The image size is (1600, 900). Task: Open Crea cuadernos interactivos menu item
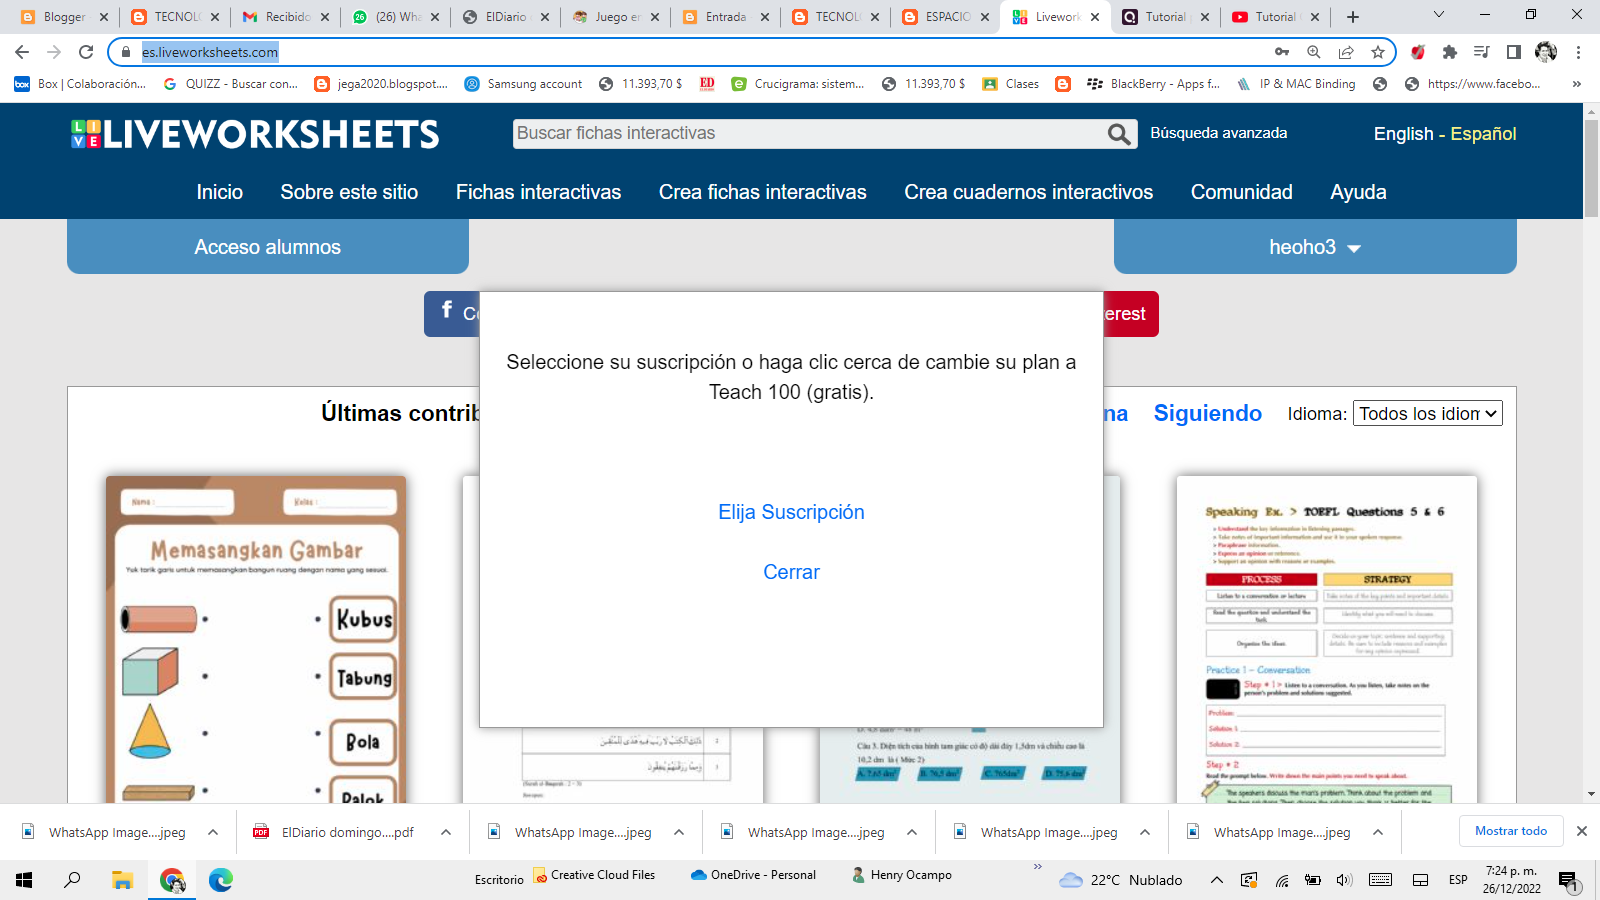point(1029,192)
